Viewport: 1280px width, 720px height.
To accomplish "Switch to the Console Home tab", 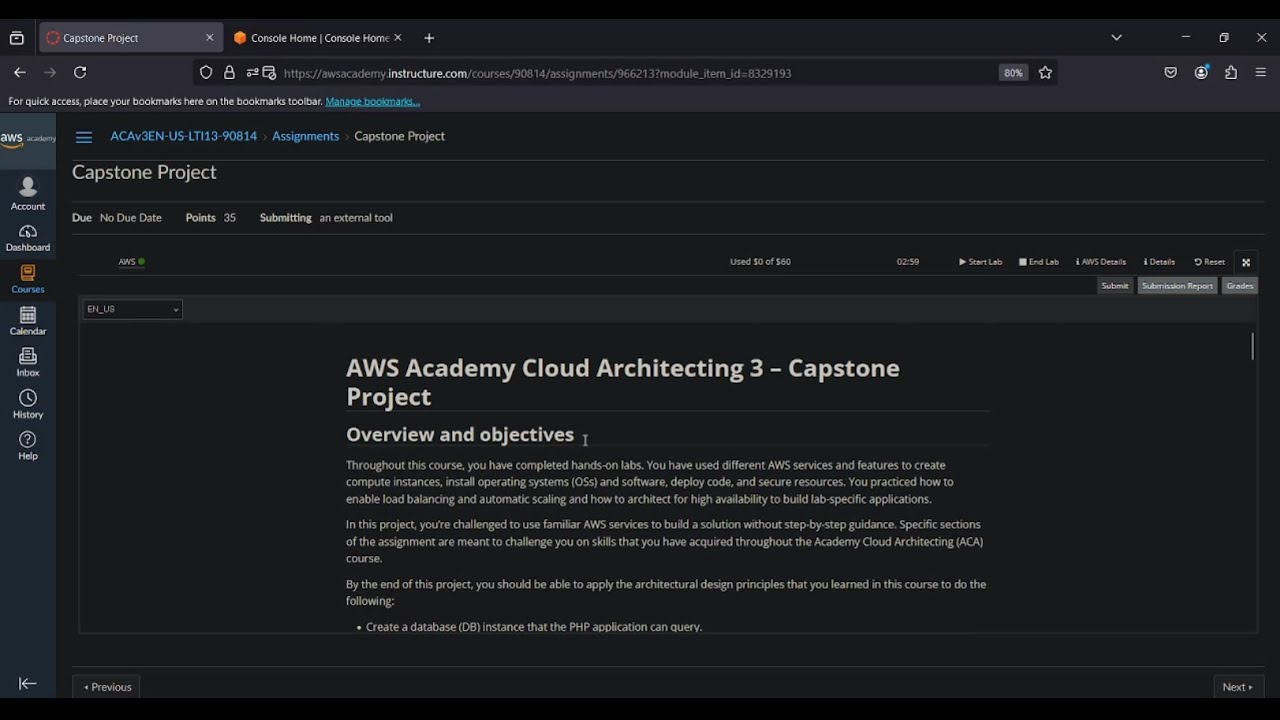I will tap(318, 38).
